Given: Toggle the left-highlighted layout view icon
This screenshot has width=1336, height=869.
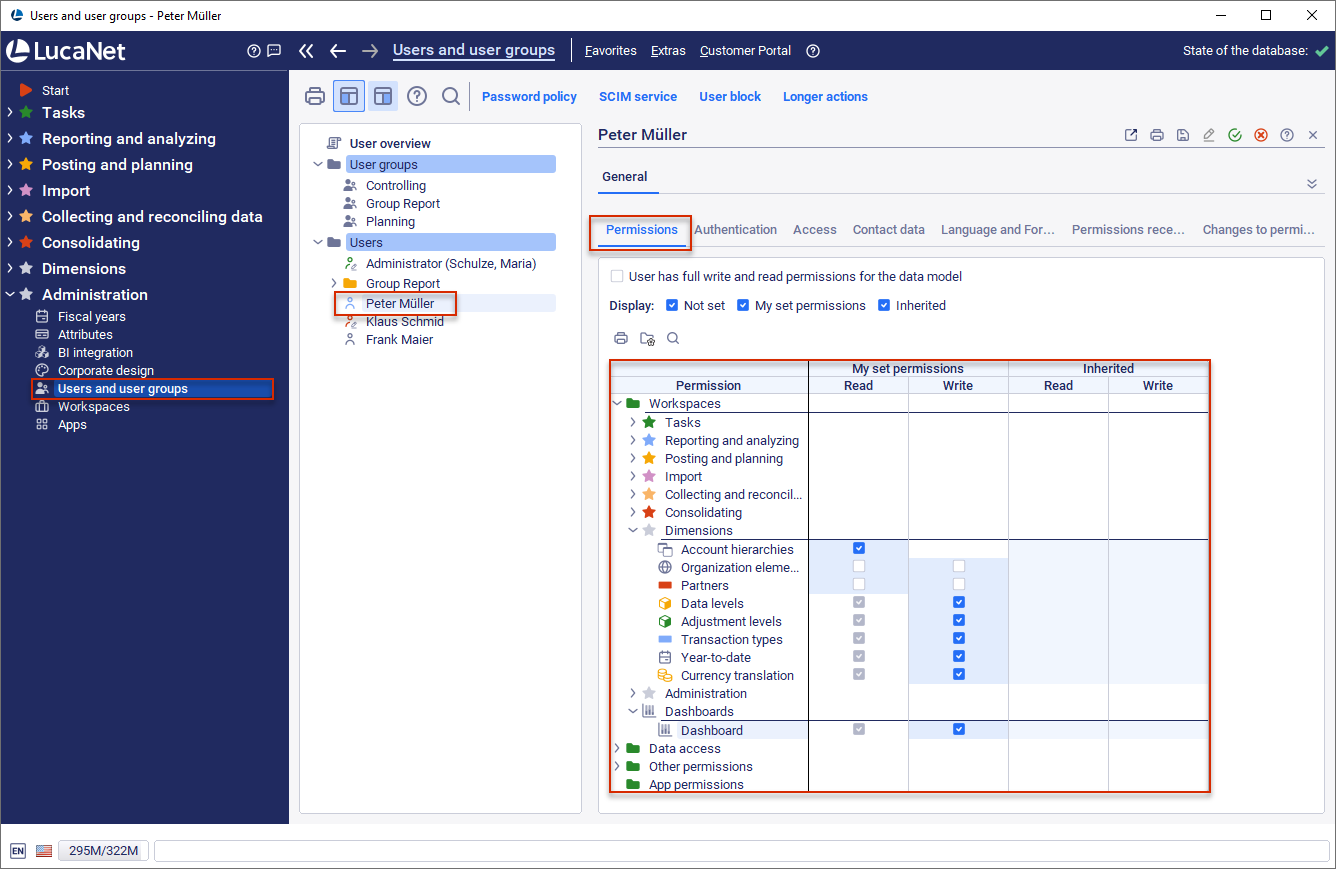Looking at the screenshot, I should pos(349,97).
